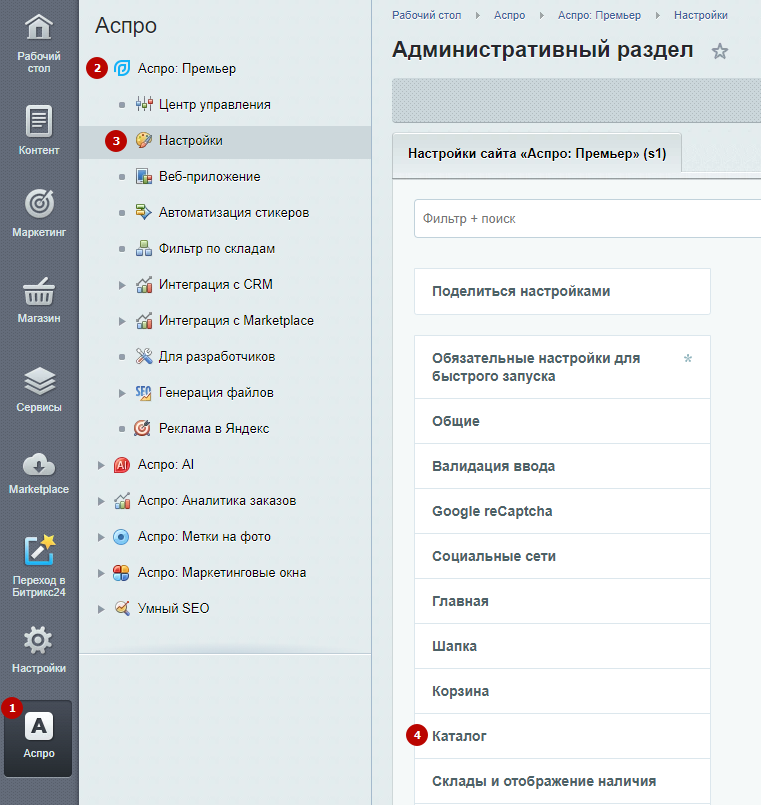Select Обязательные настройки для быстрого запуска

[562, 367]
